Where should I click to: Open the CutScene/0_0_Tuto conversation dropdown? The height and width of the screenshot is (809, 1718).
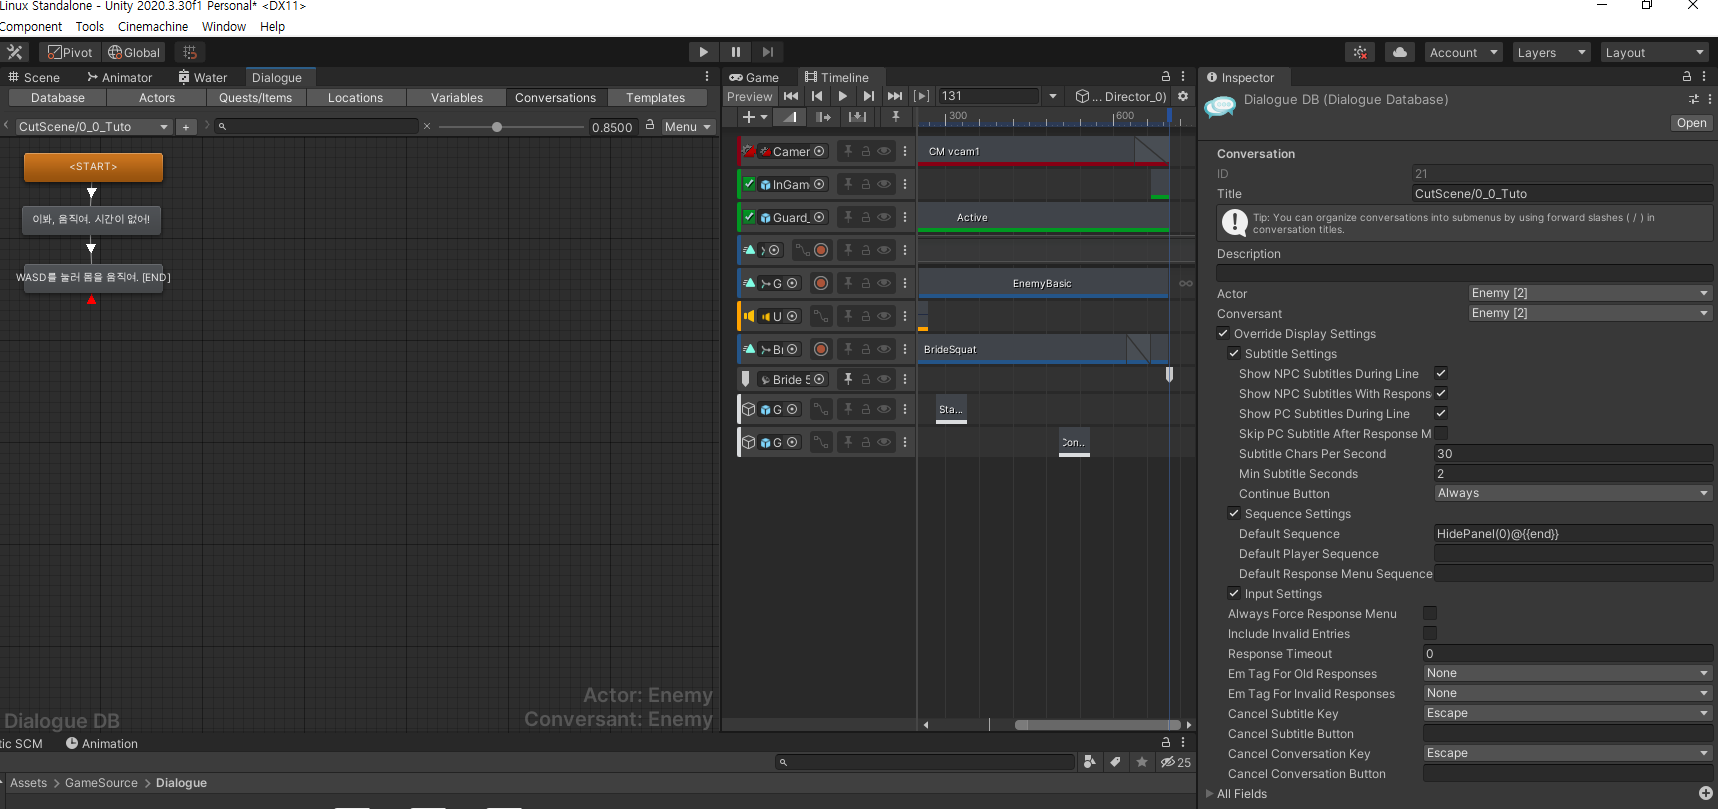[x=93, y=127]
